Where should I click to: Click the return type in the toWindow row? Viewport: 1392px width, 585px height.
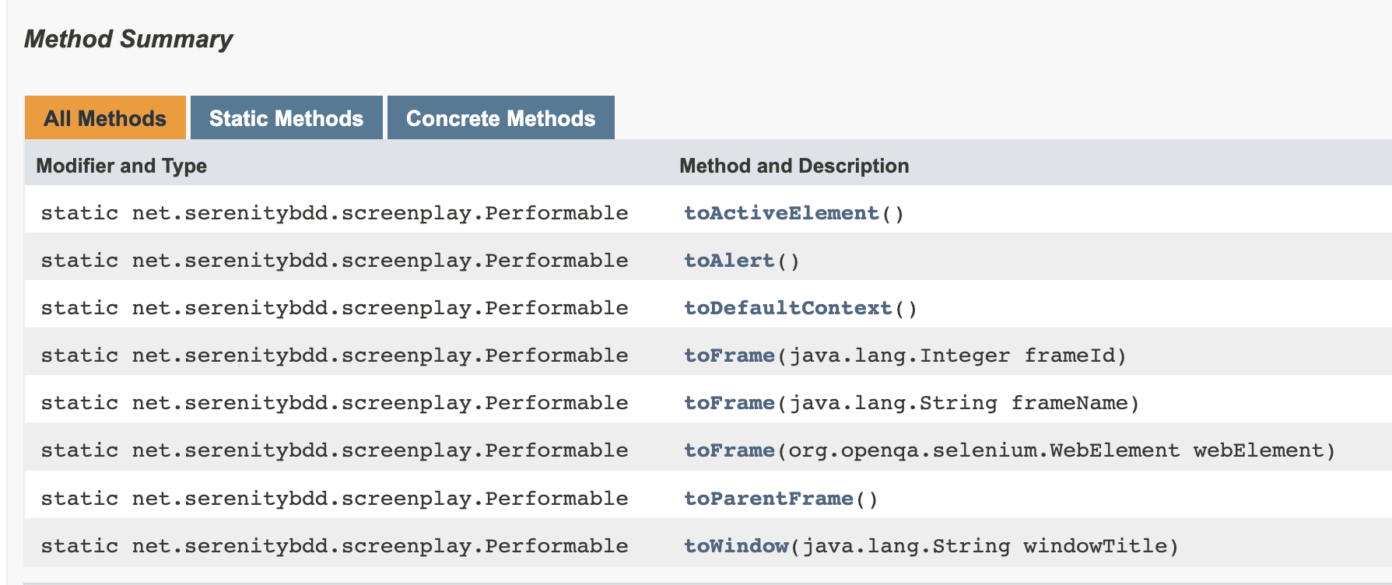click(x=379, y=546)
